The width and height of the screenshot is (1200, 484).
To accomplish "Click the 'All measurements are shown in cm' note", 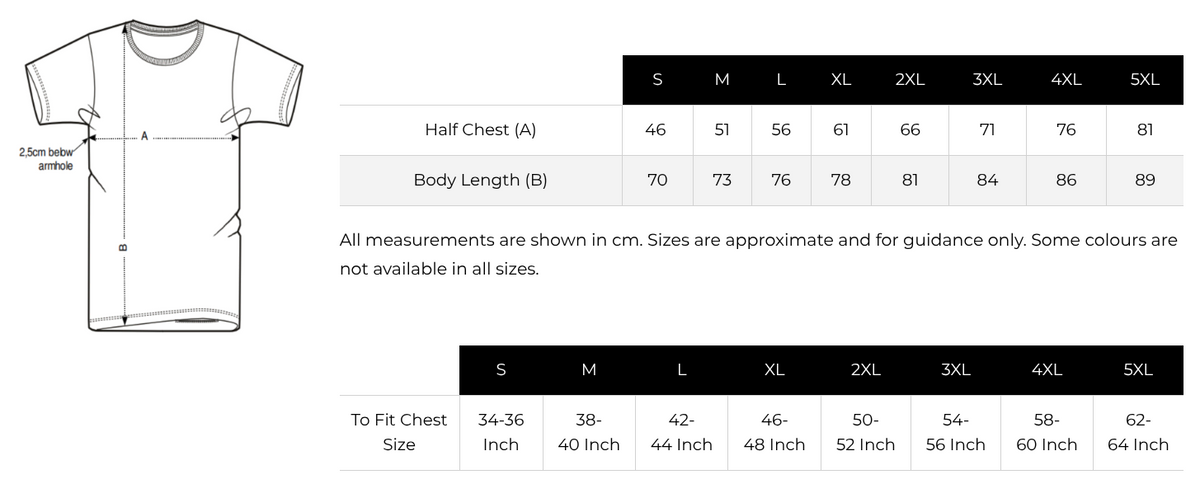I will click(758, 255).
